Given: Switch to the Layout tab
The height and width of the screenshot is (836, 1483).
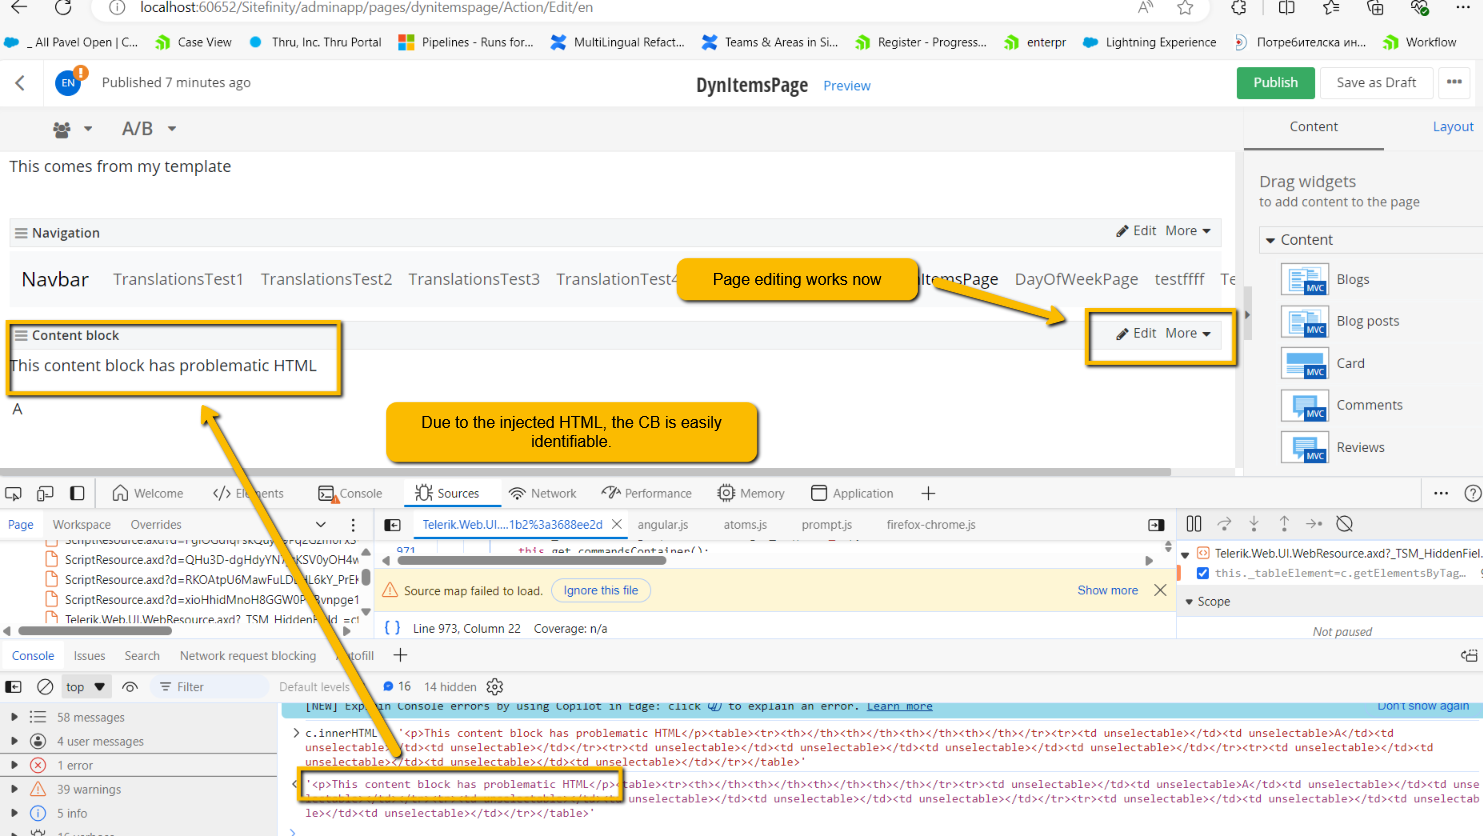Looking at the screenshot, I should pyautogui.click(x=1453, y=127).
